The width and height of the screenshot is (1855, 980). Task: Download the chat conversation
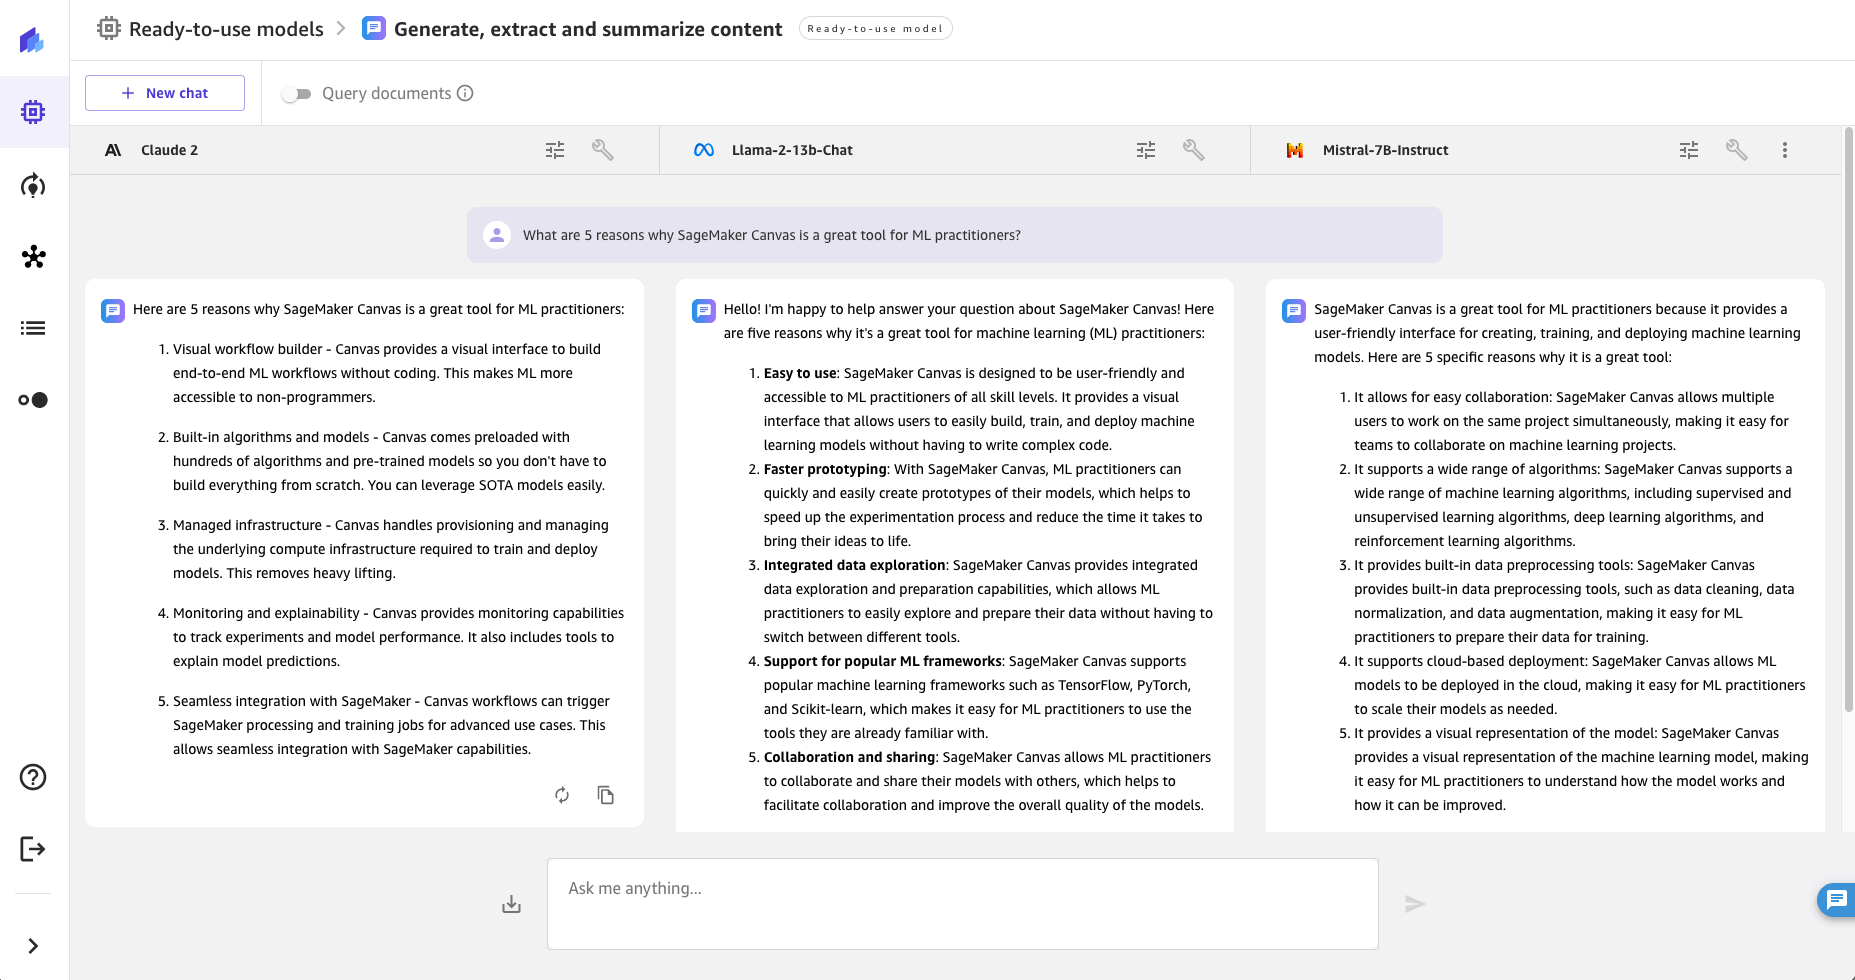point(511,904)
